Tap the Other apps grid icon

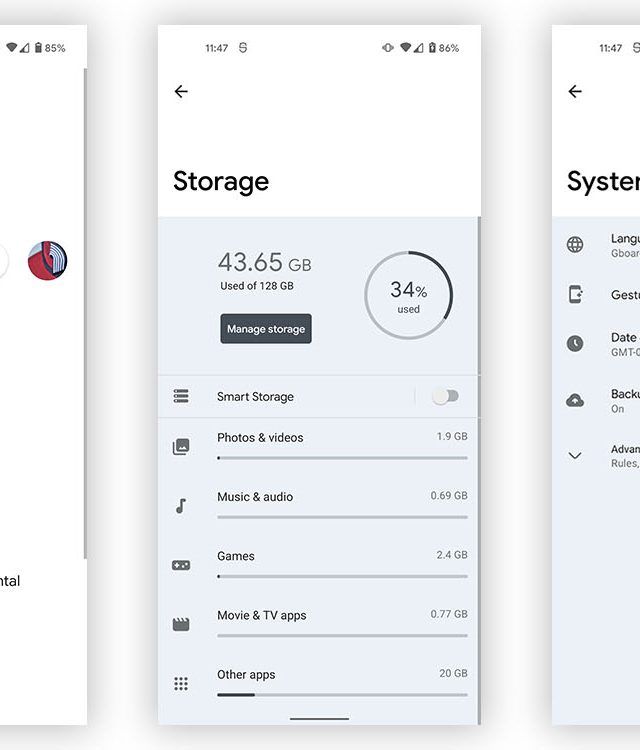click(x=181, y=684)
